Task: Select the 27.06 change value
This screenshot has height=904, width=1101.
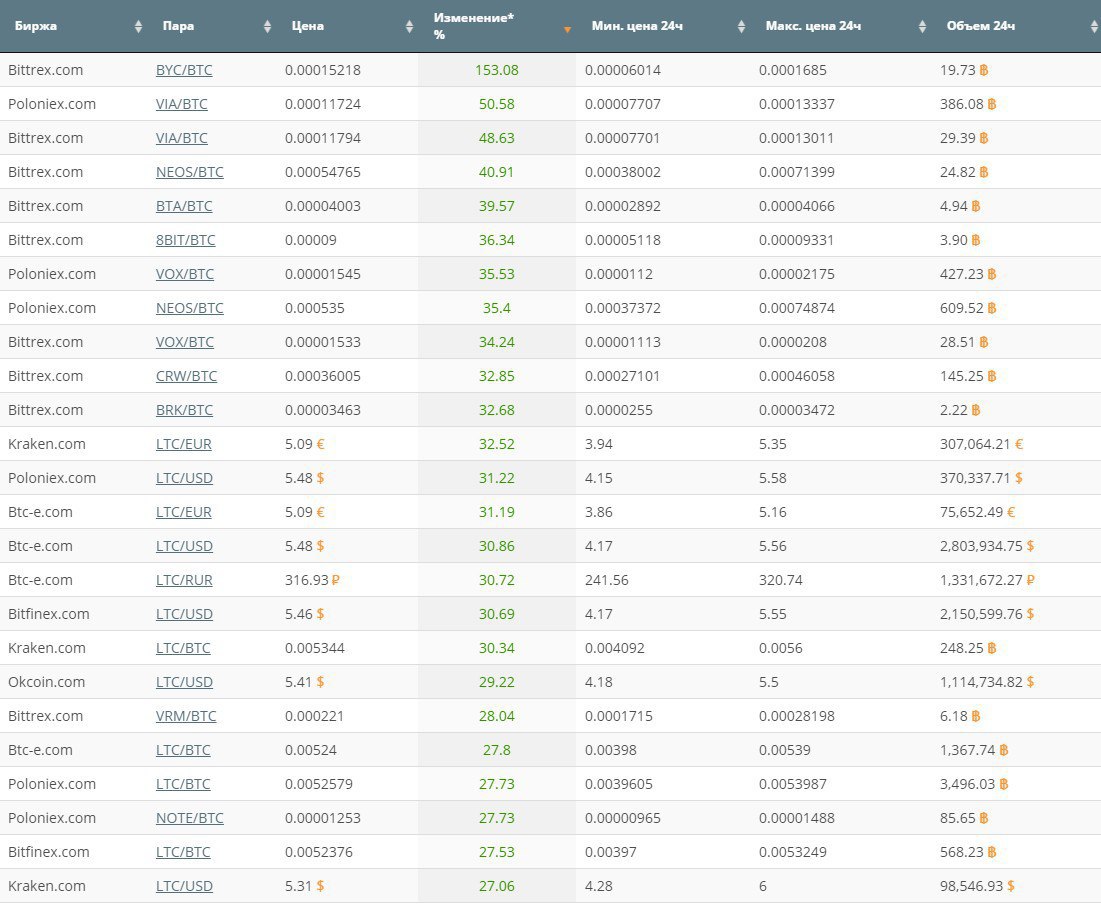Action: click(496, 886)
